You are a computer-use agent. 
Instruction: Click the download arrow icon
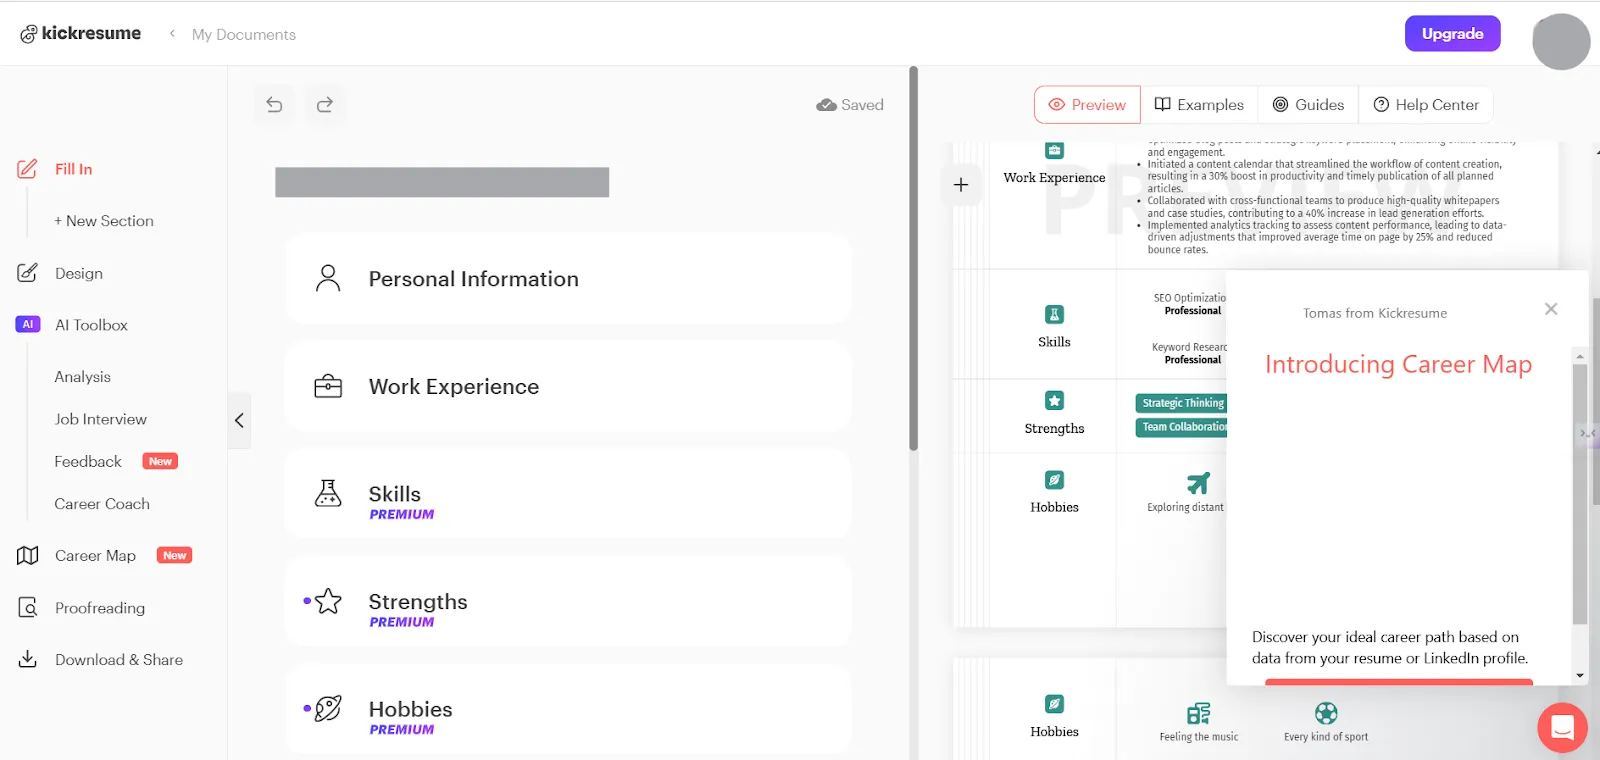[27, 659]
